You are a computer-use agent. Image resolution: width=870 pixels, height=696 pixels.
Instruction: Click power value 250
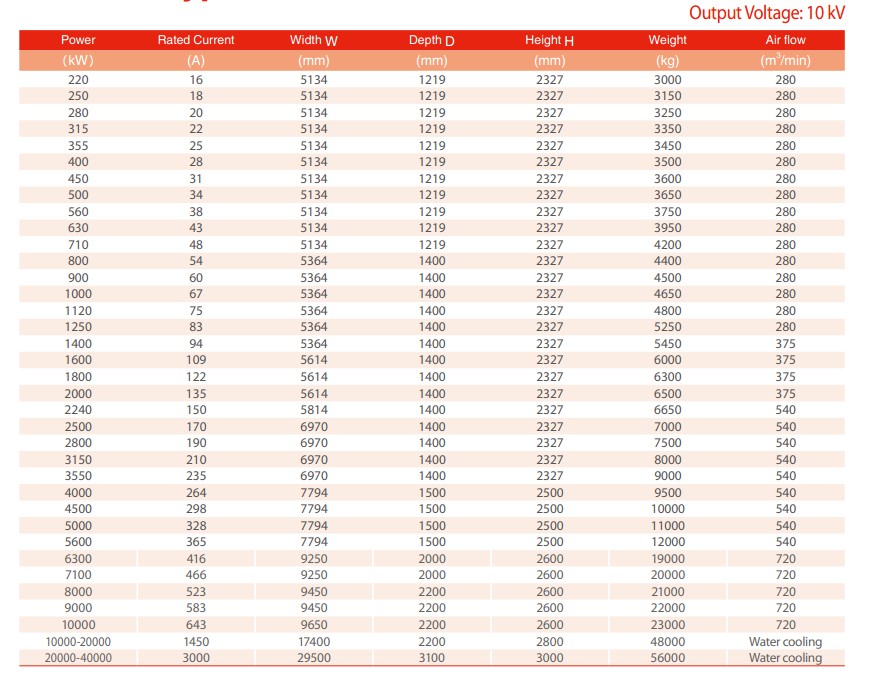point(78,96)
